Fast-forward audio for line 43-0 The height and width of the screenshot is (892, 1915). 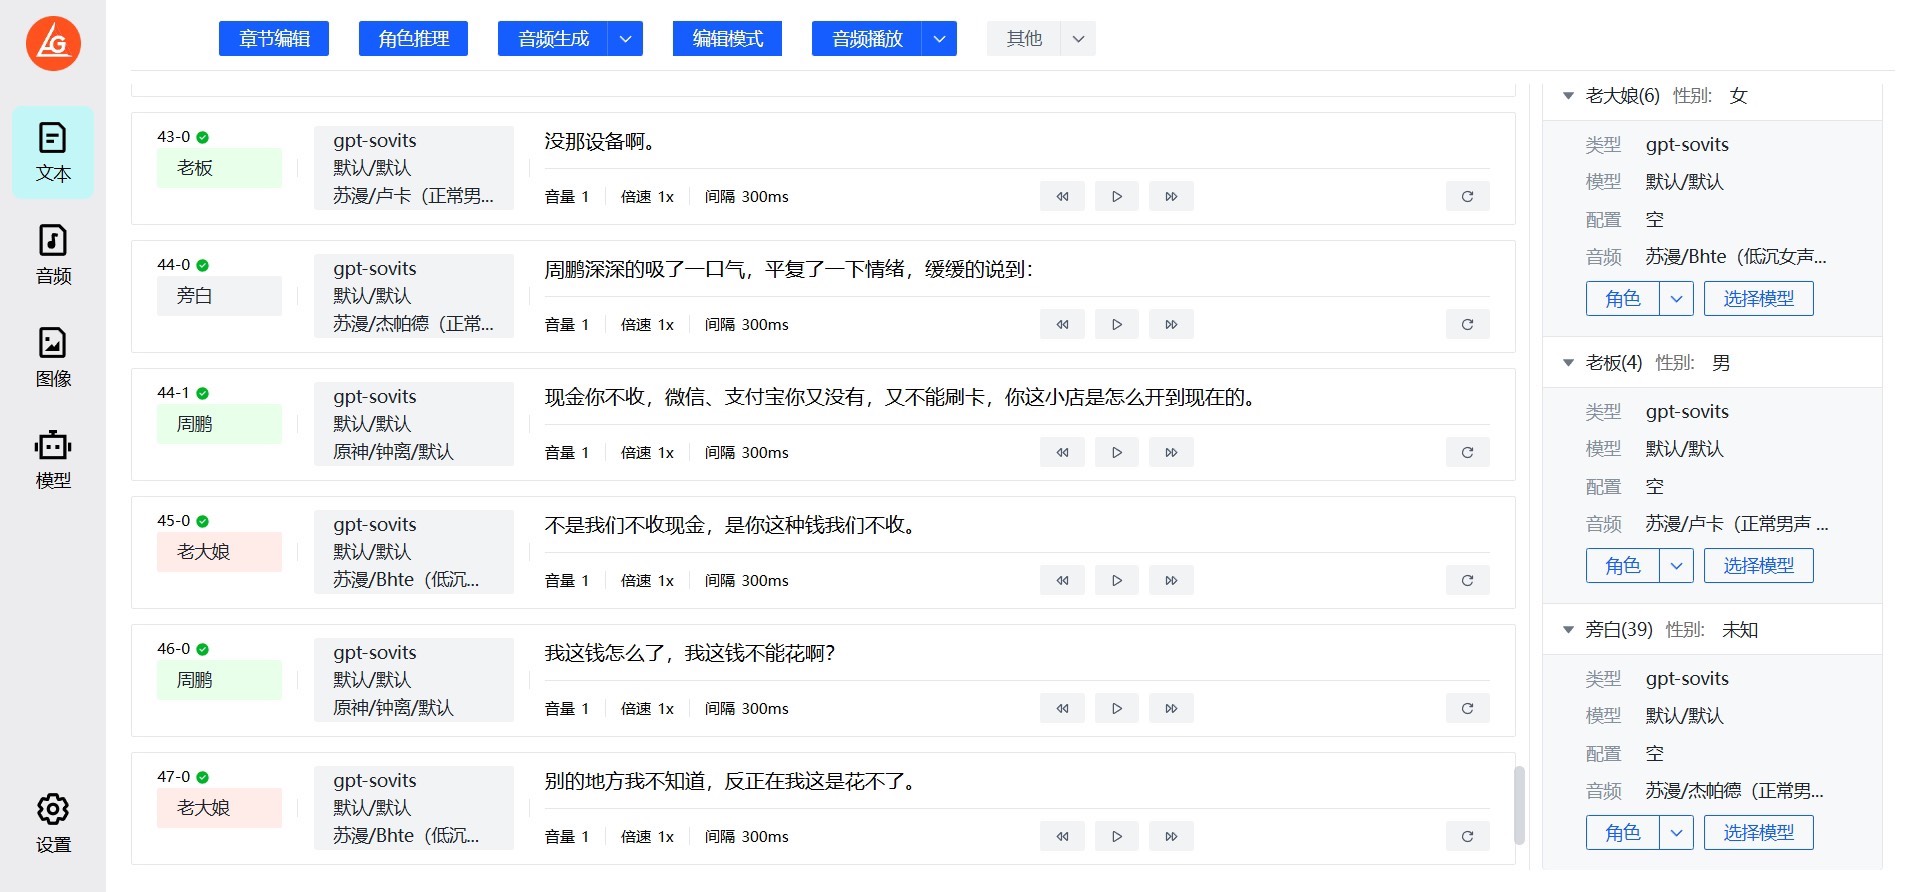1171,197
